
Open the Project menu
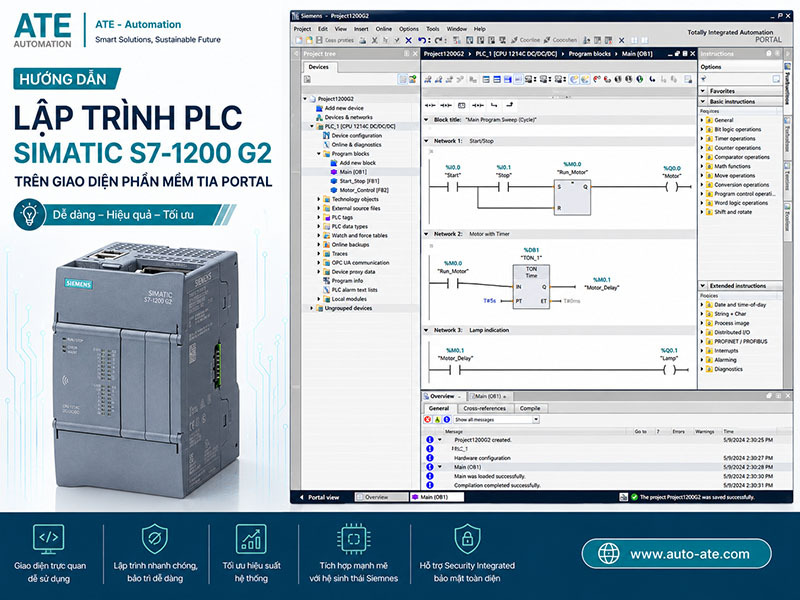[302, 29]
